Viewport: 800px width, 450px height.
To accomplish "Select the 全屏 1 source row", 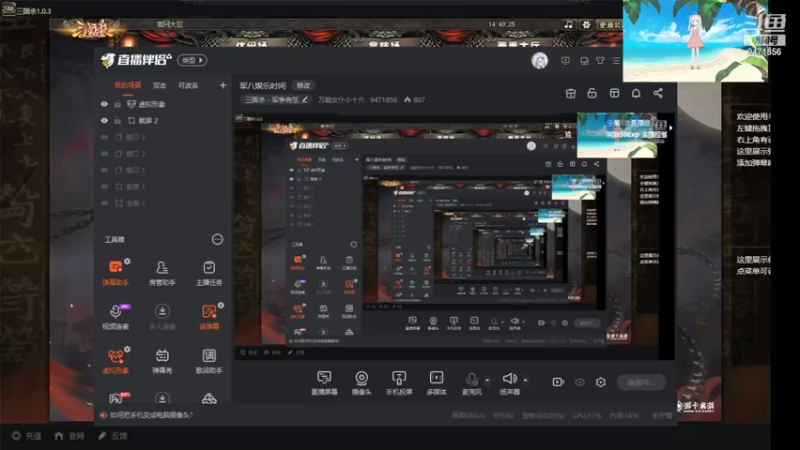I will click(x=163, y=203).
